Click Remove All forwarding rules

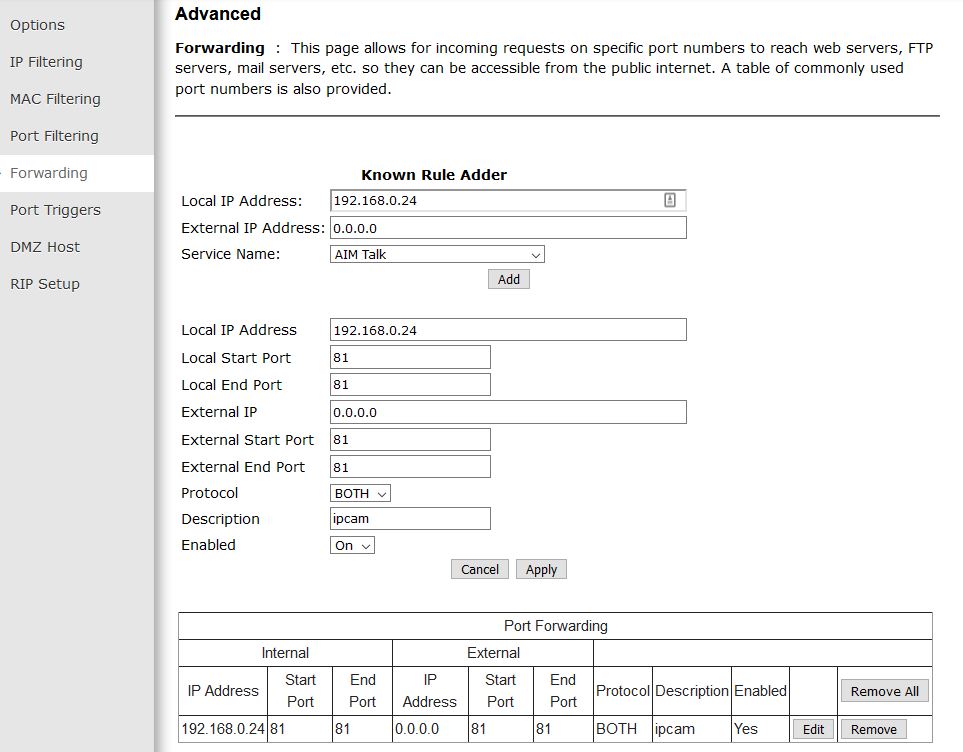(884, 691)
